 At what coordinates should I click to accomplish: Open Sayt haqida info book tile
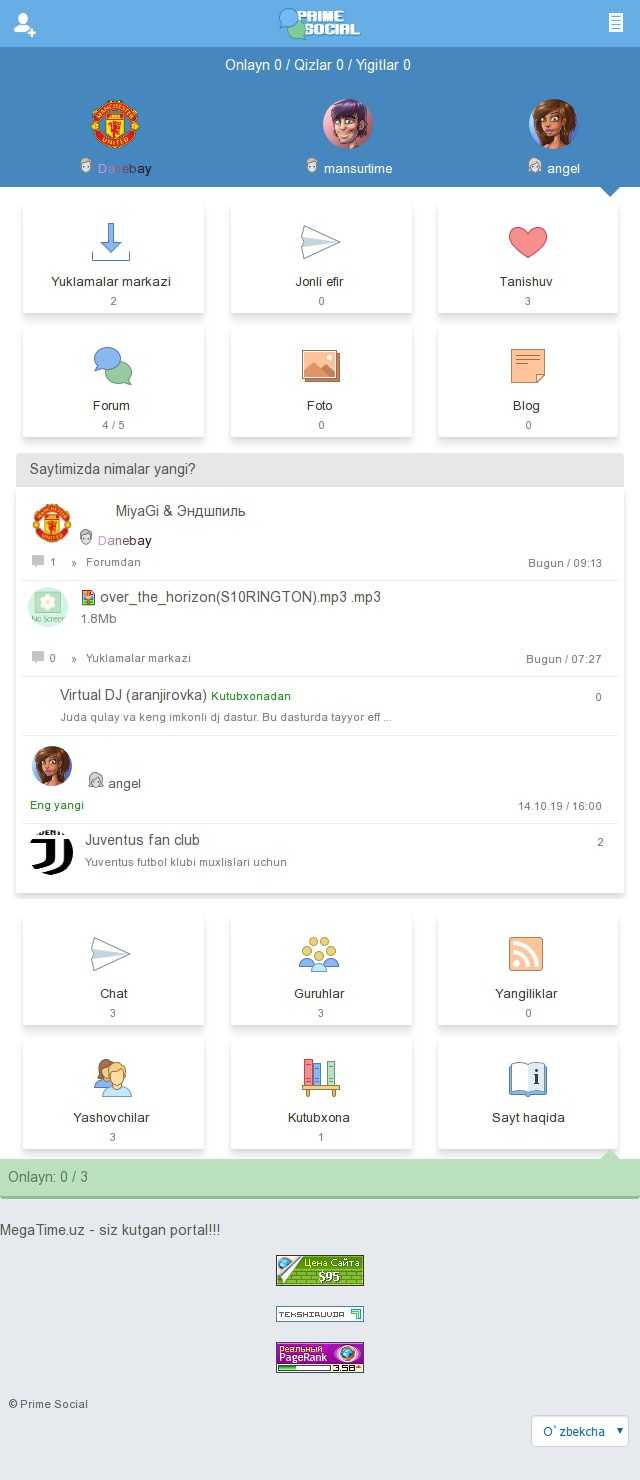pyautogui.click(x=528, y=1094)
